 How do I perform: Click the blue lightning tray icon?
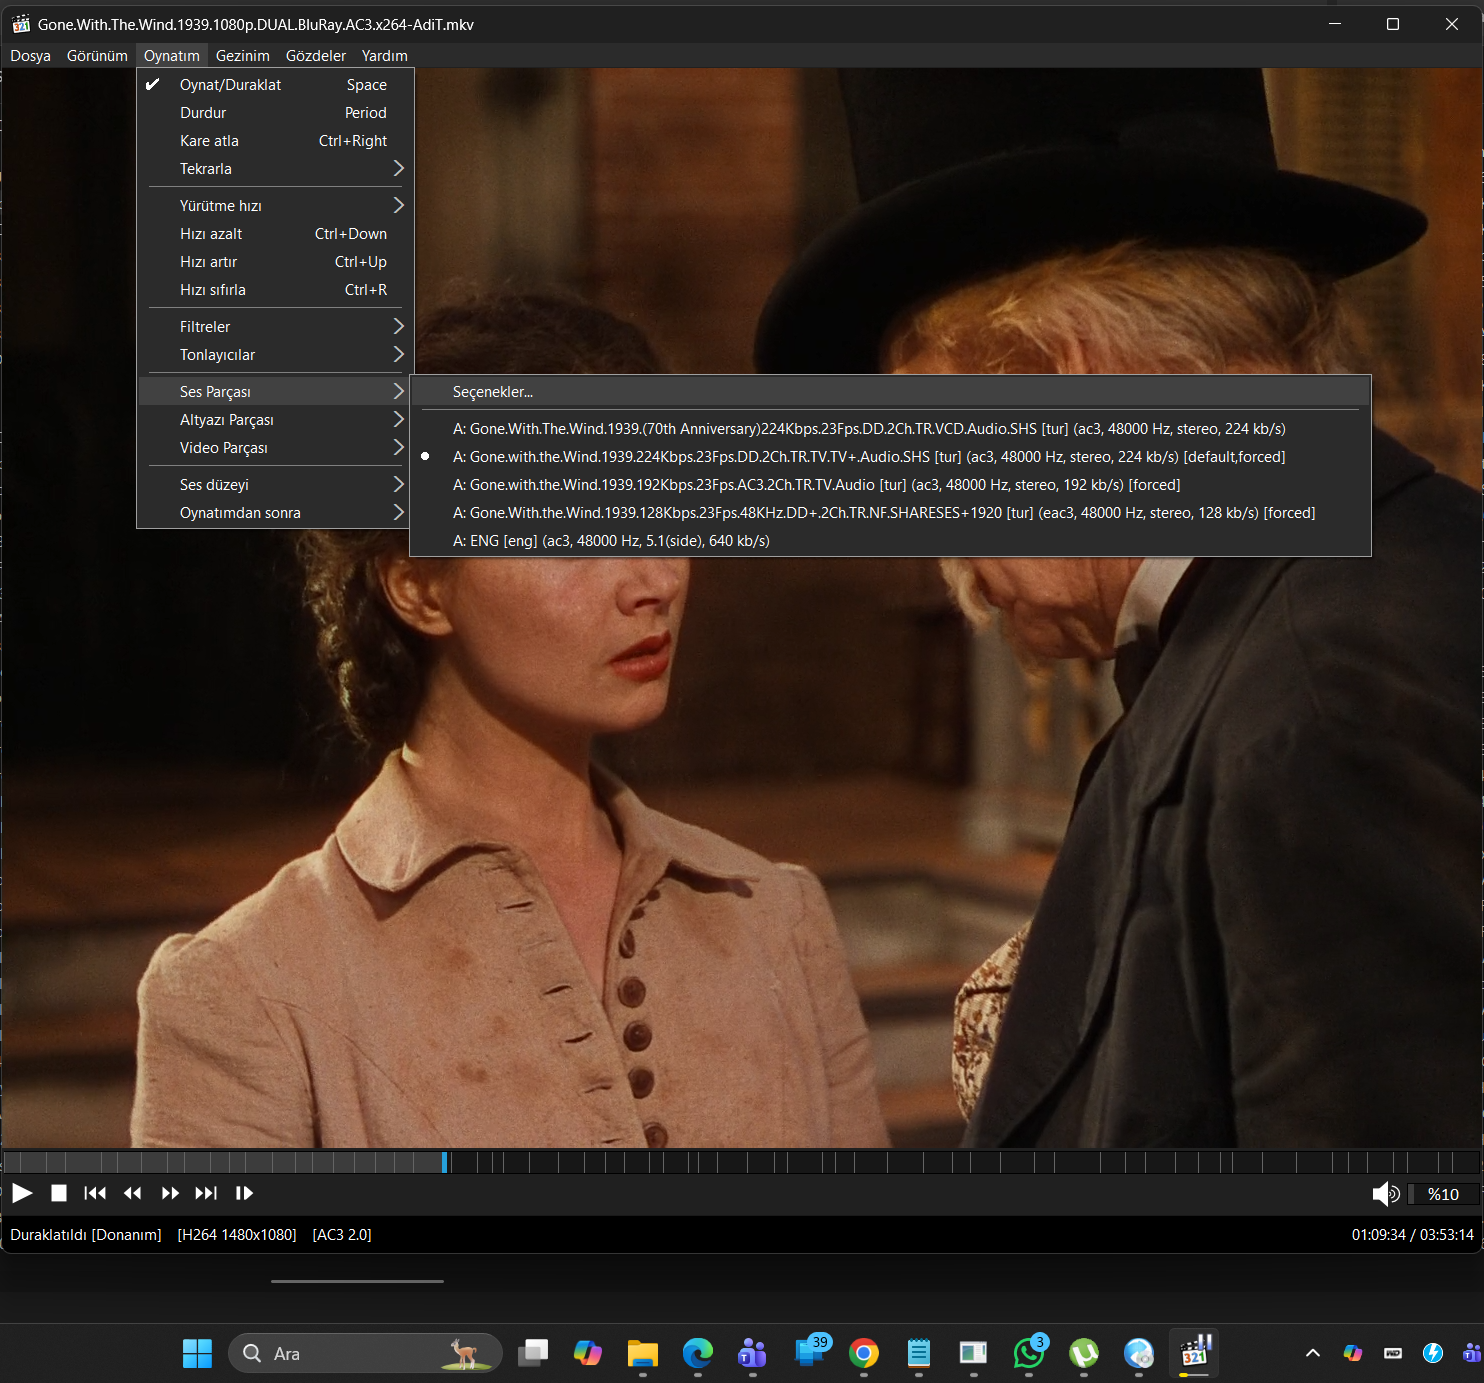point(1433,1353)
